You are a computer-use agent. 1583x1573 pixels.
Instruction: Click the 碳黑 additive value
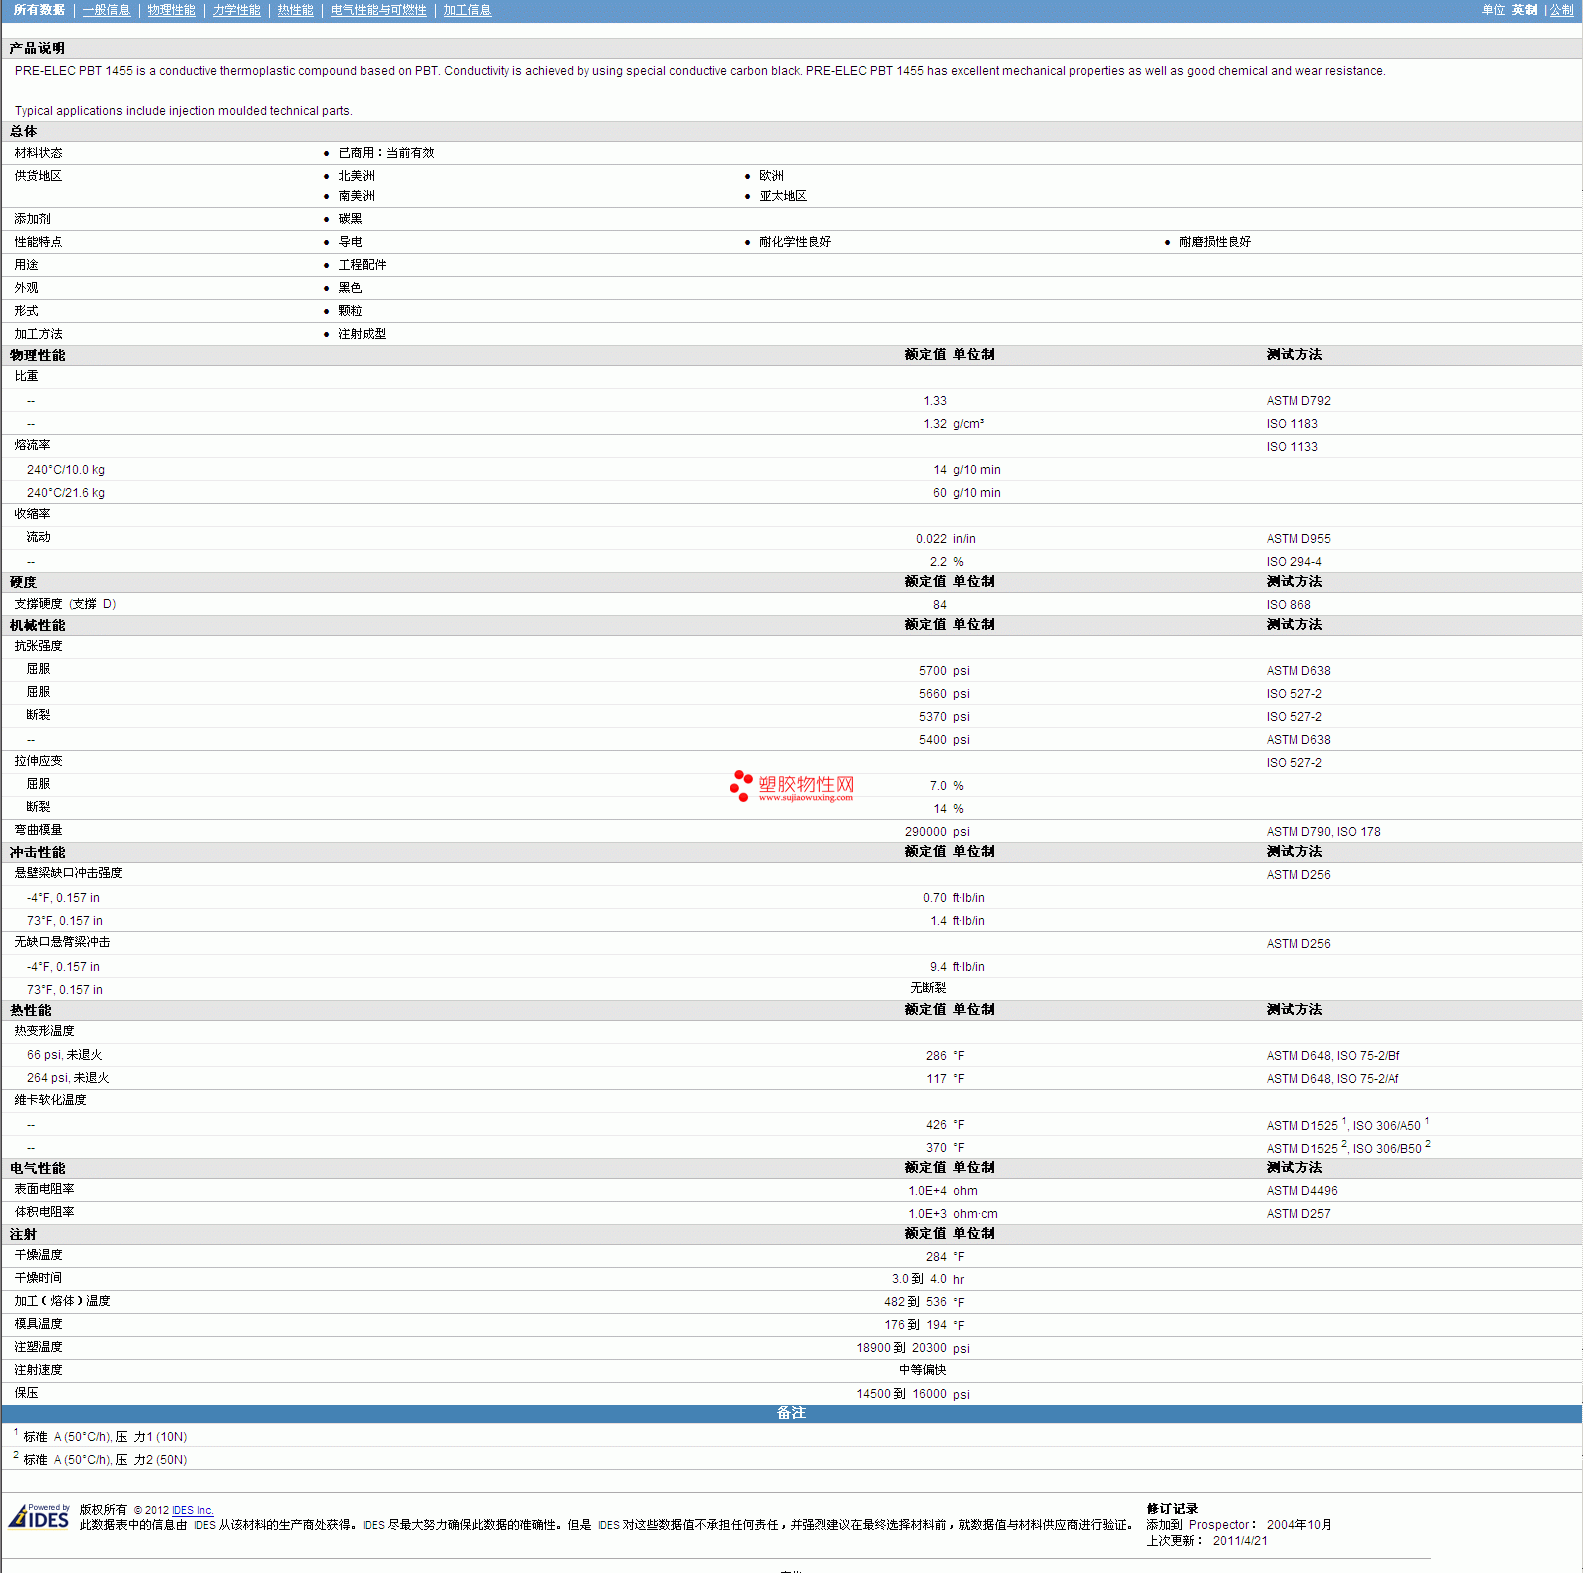pyautogui.click(x=350, y=219)
